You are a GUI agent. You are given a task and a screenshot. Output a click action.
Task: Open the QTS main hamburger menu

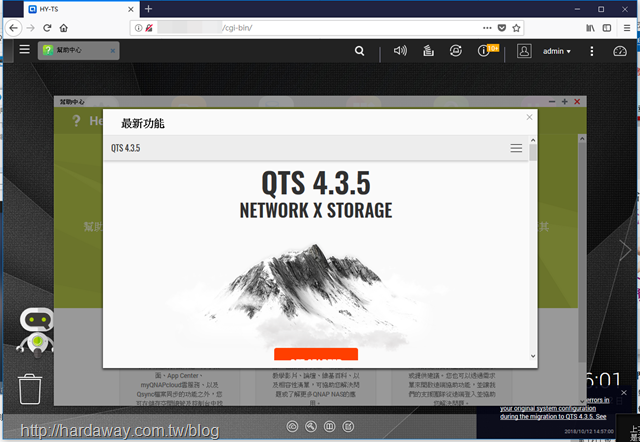[24, 49]
